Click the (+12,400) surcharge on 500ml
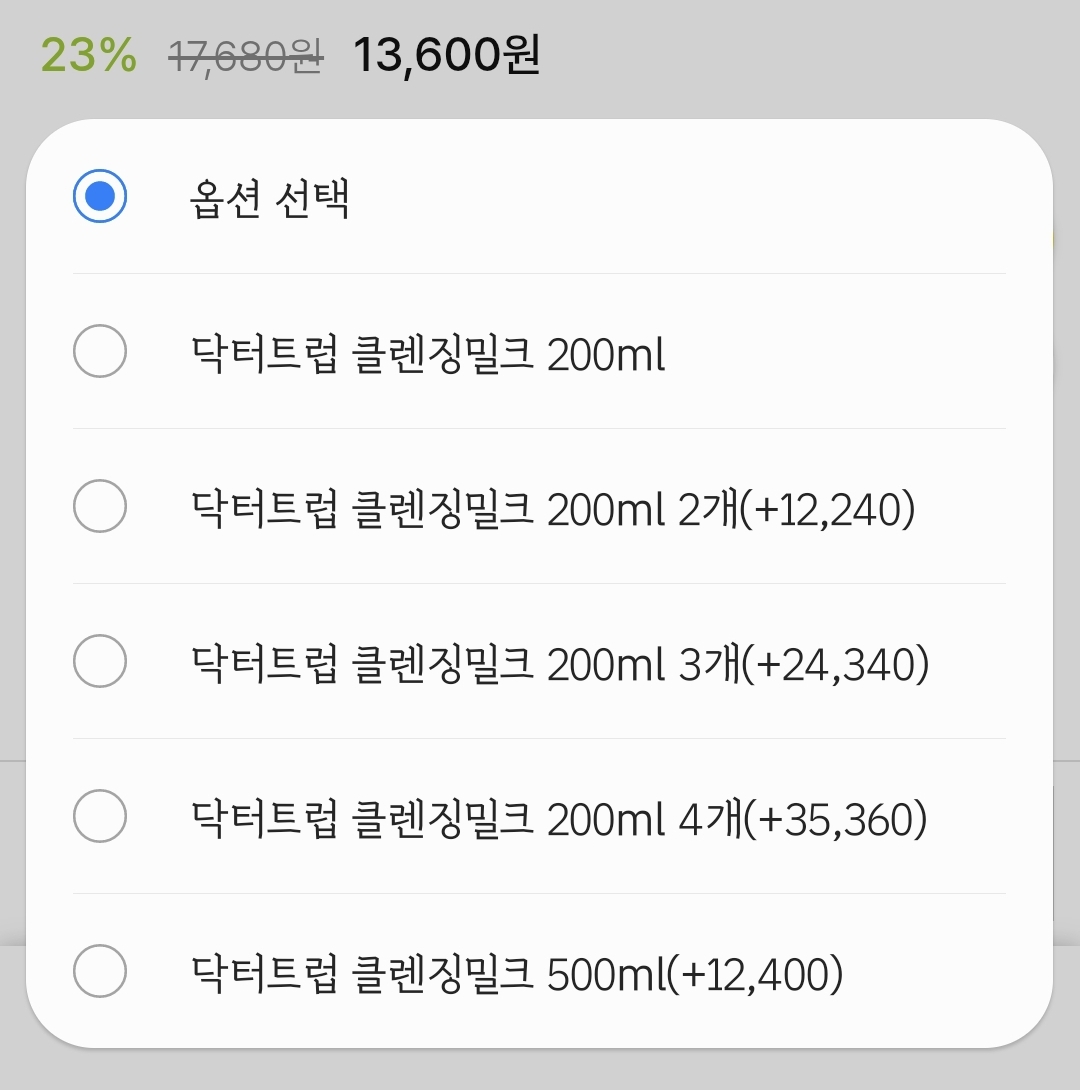The width and height of the screenshot is (1080, 1090). click(754, 974)
